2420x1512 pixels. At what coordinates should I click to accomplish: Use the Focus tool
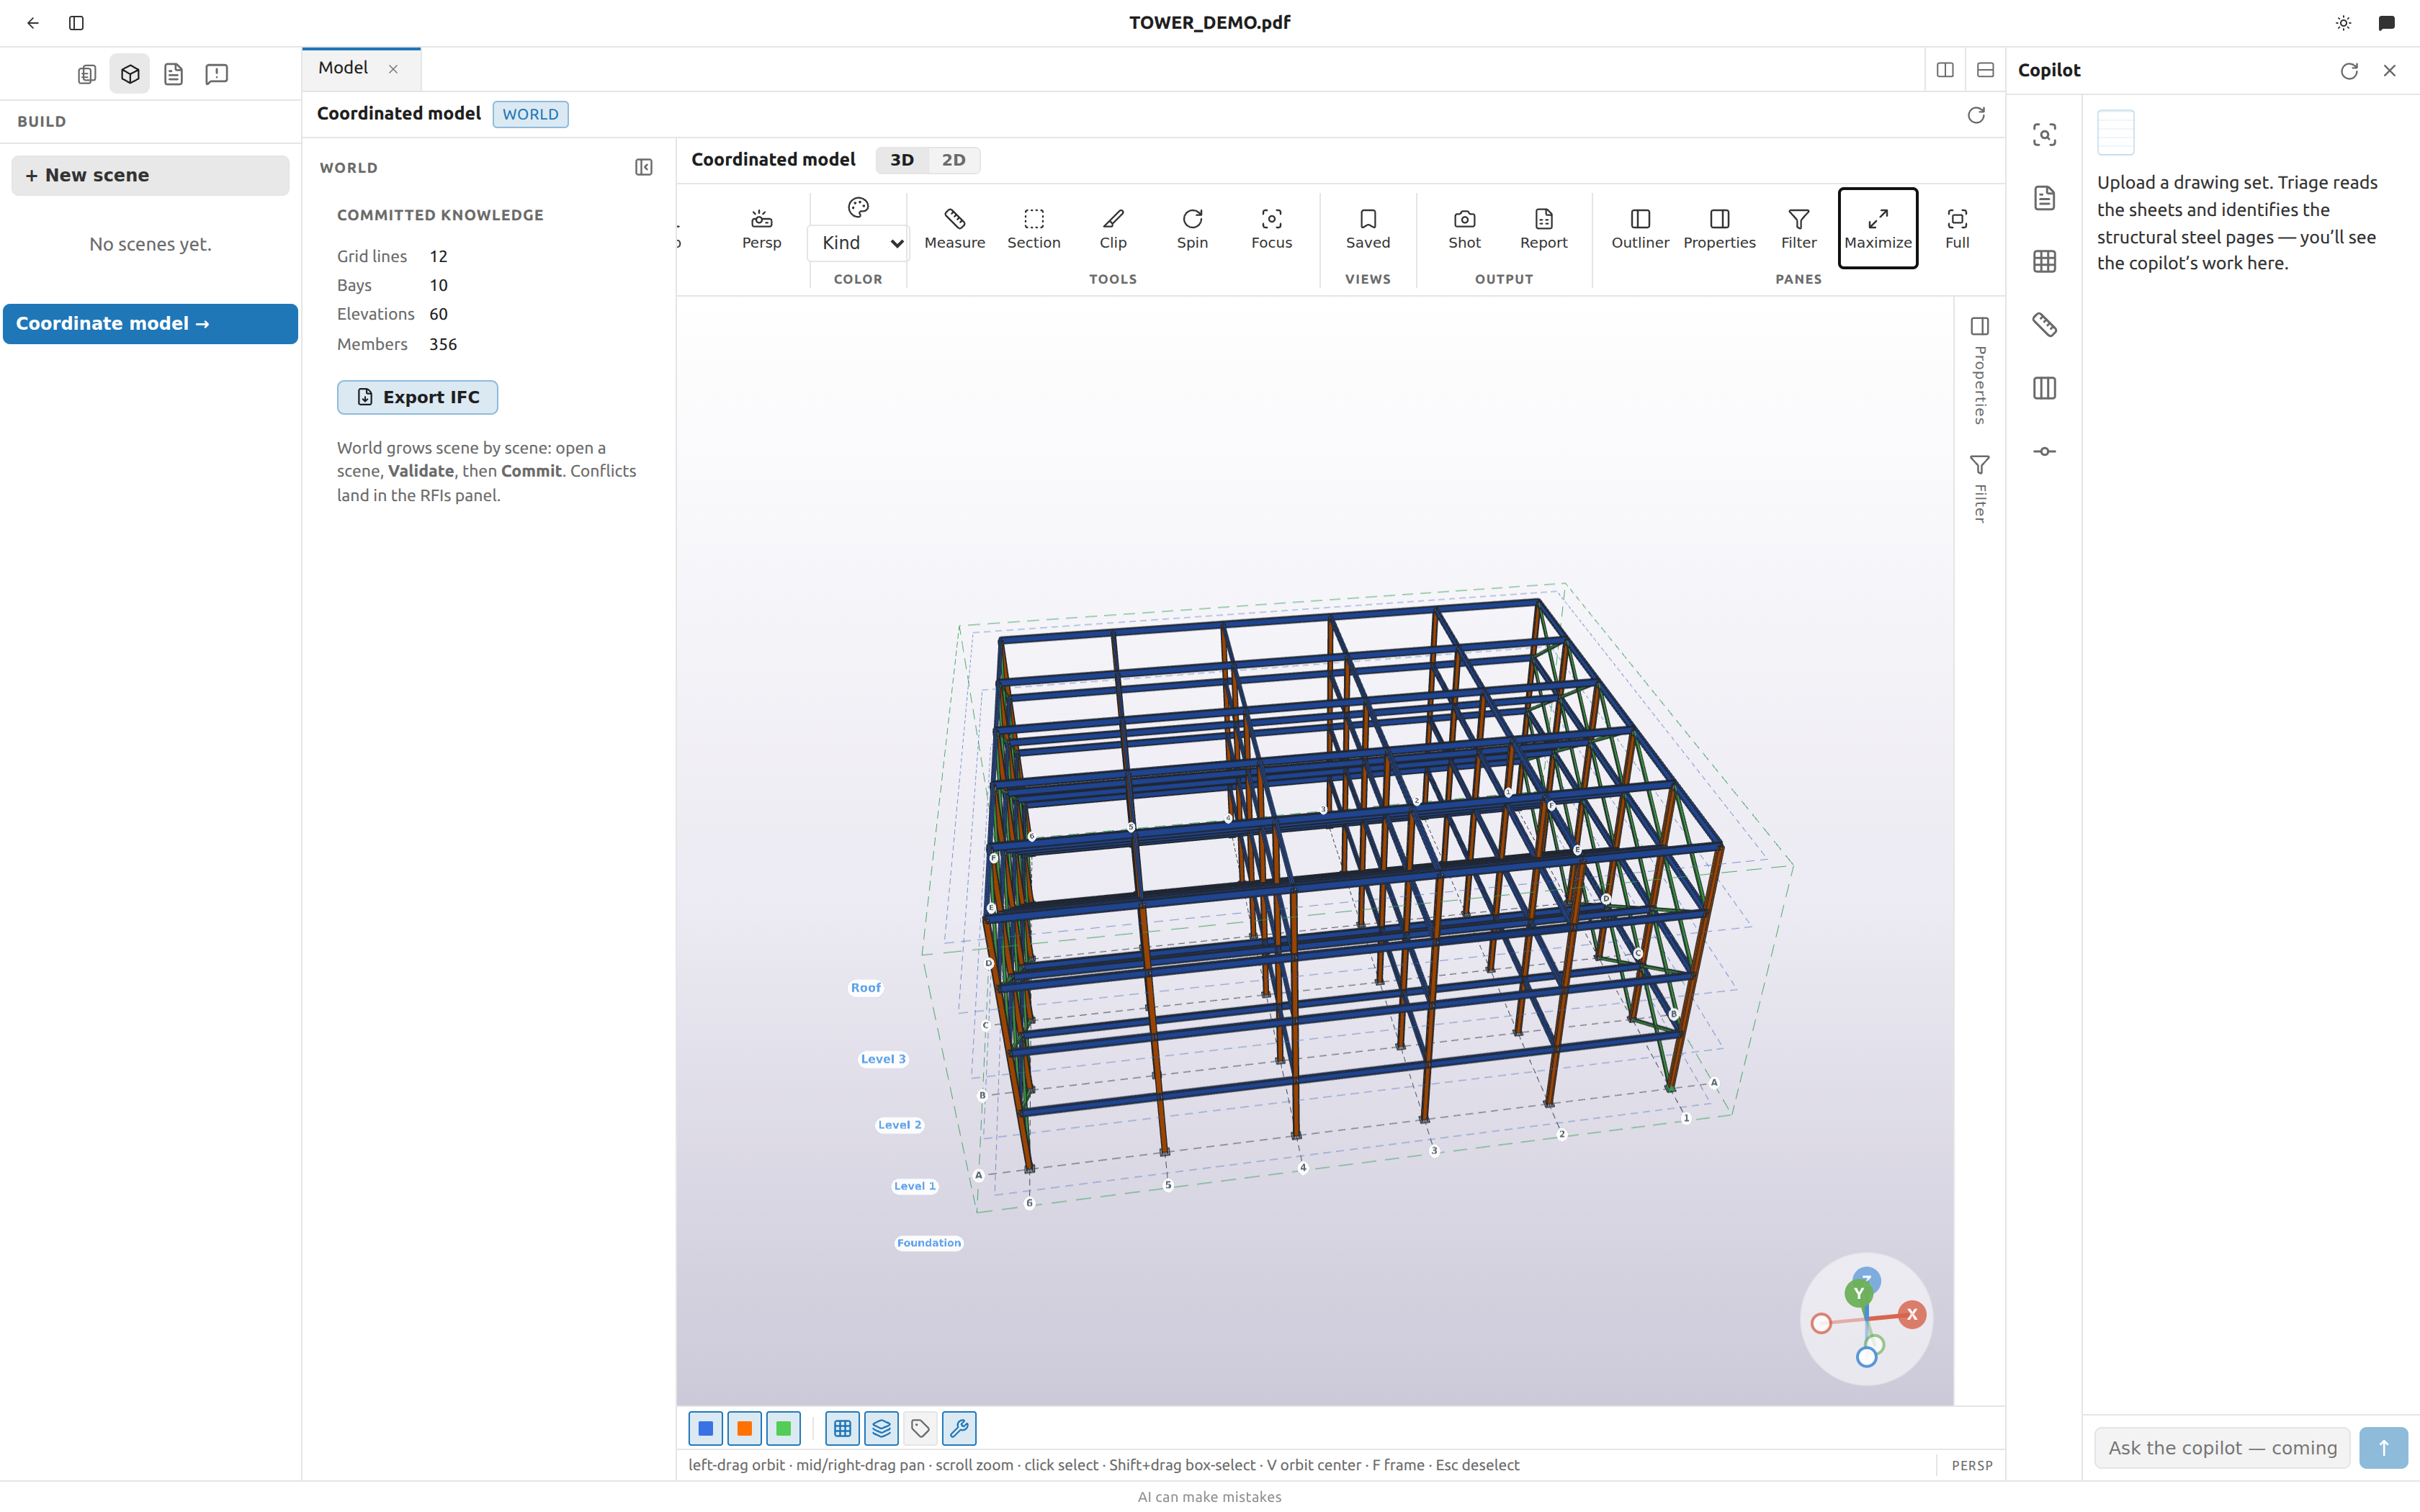[x=1271, y=228]
